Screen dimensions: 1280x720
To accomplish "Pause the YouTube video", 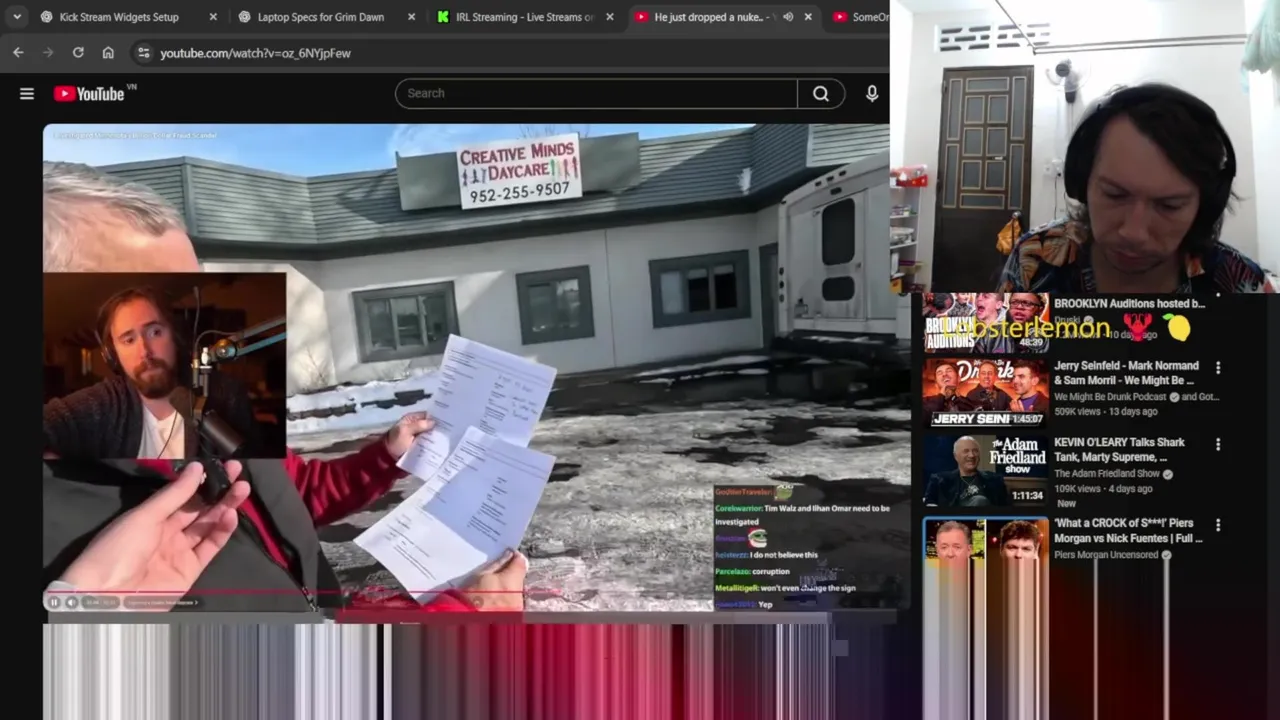I will pyautogui.click(x=54, y=602).
